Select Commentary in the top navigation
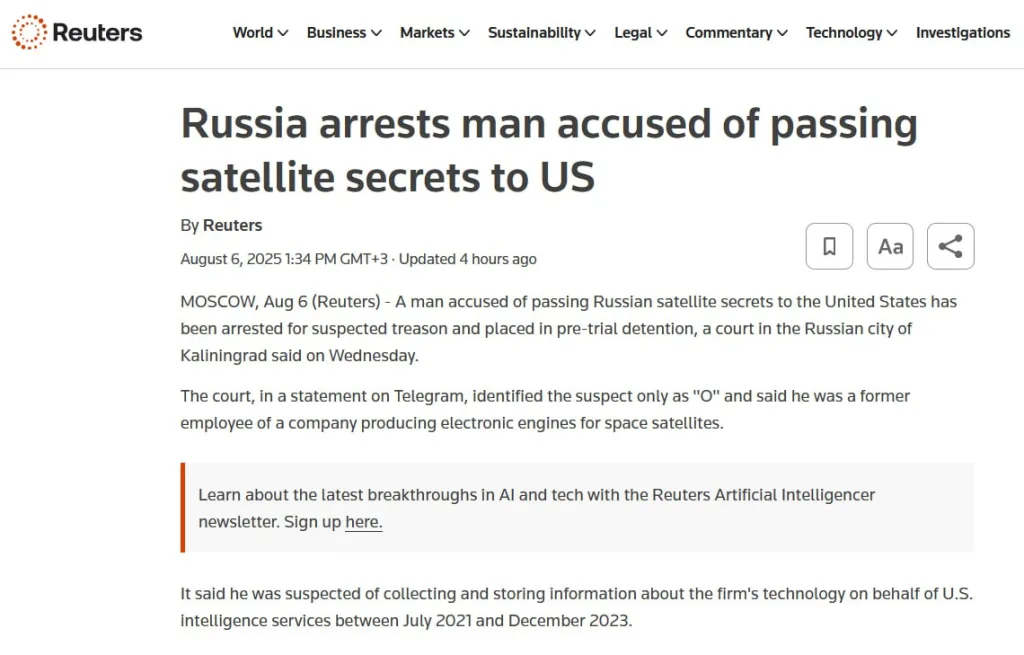The width and height of the screenshot is (1024, 655). point(736,32)
